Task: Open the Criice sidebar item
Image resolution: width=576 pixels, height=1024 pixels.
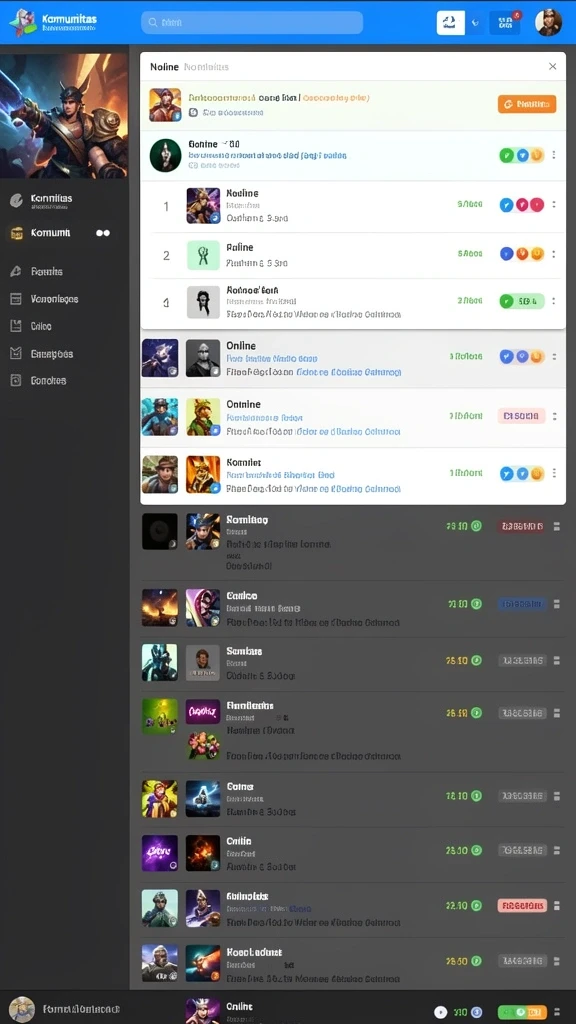Action: click(31, 326)
